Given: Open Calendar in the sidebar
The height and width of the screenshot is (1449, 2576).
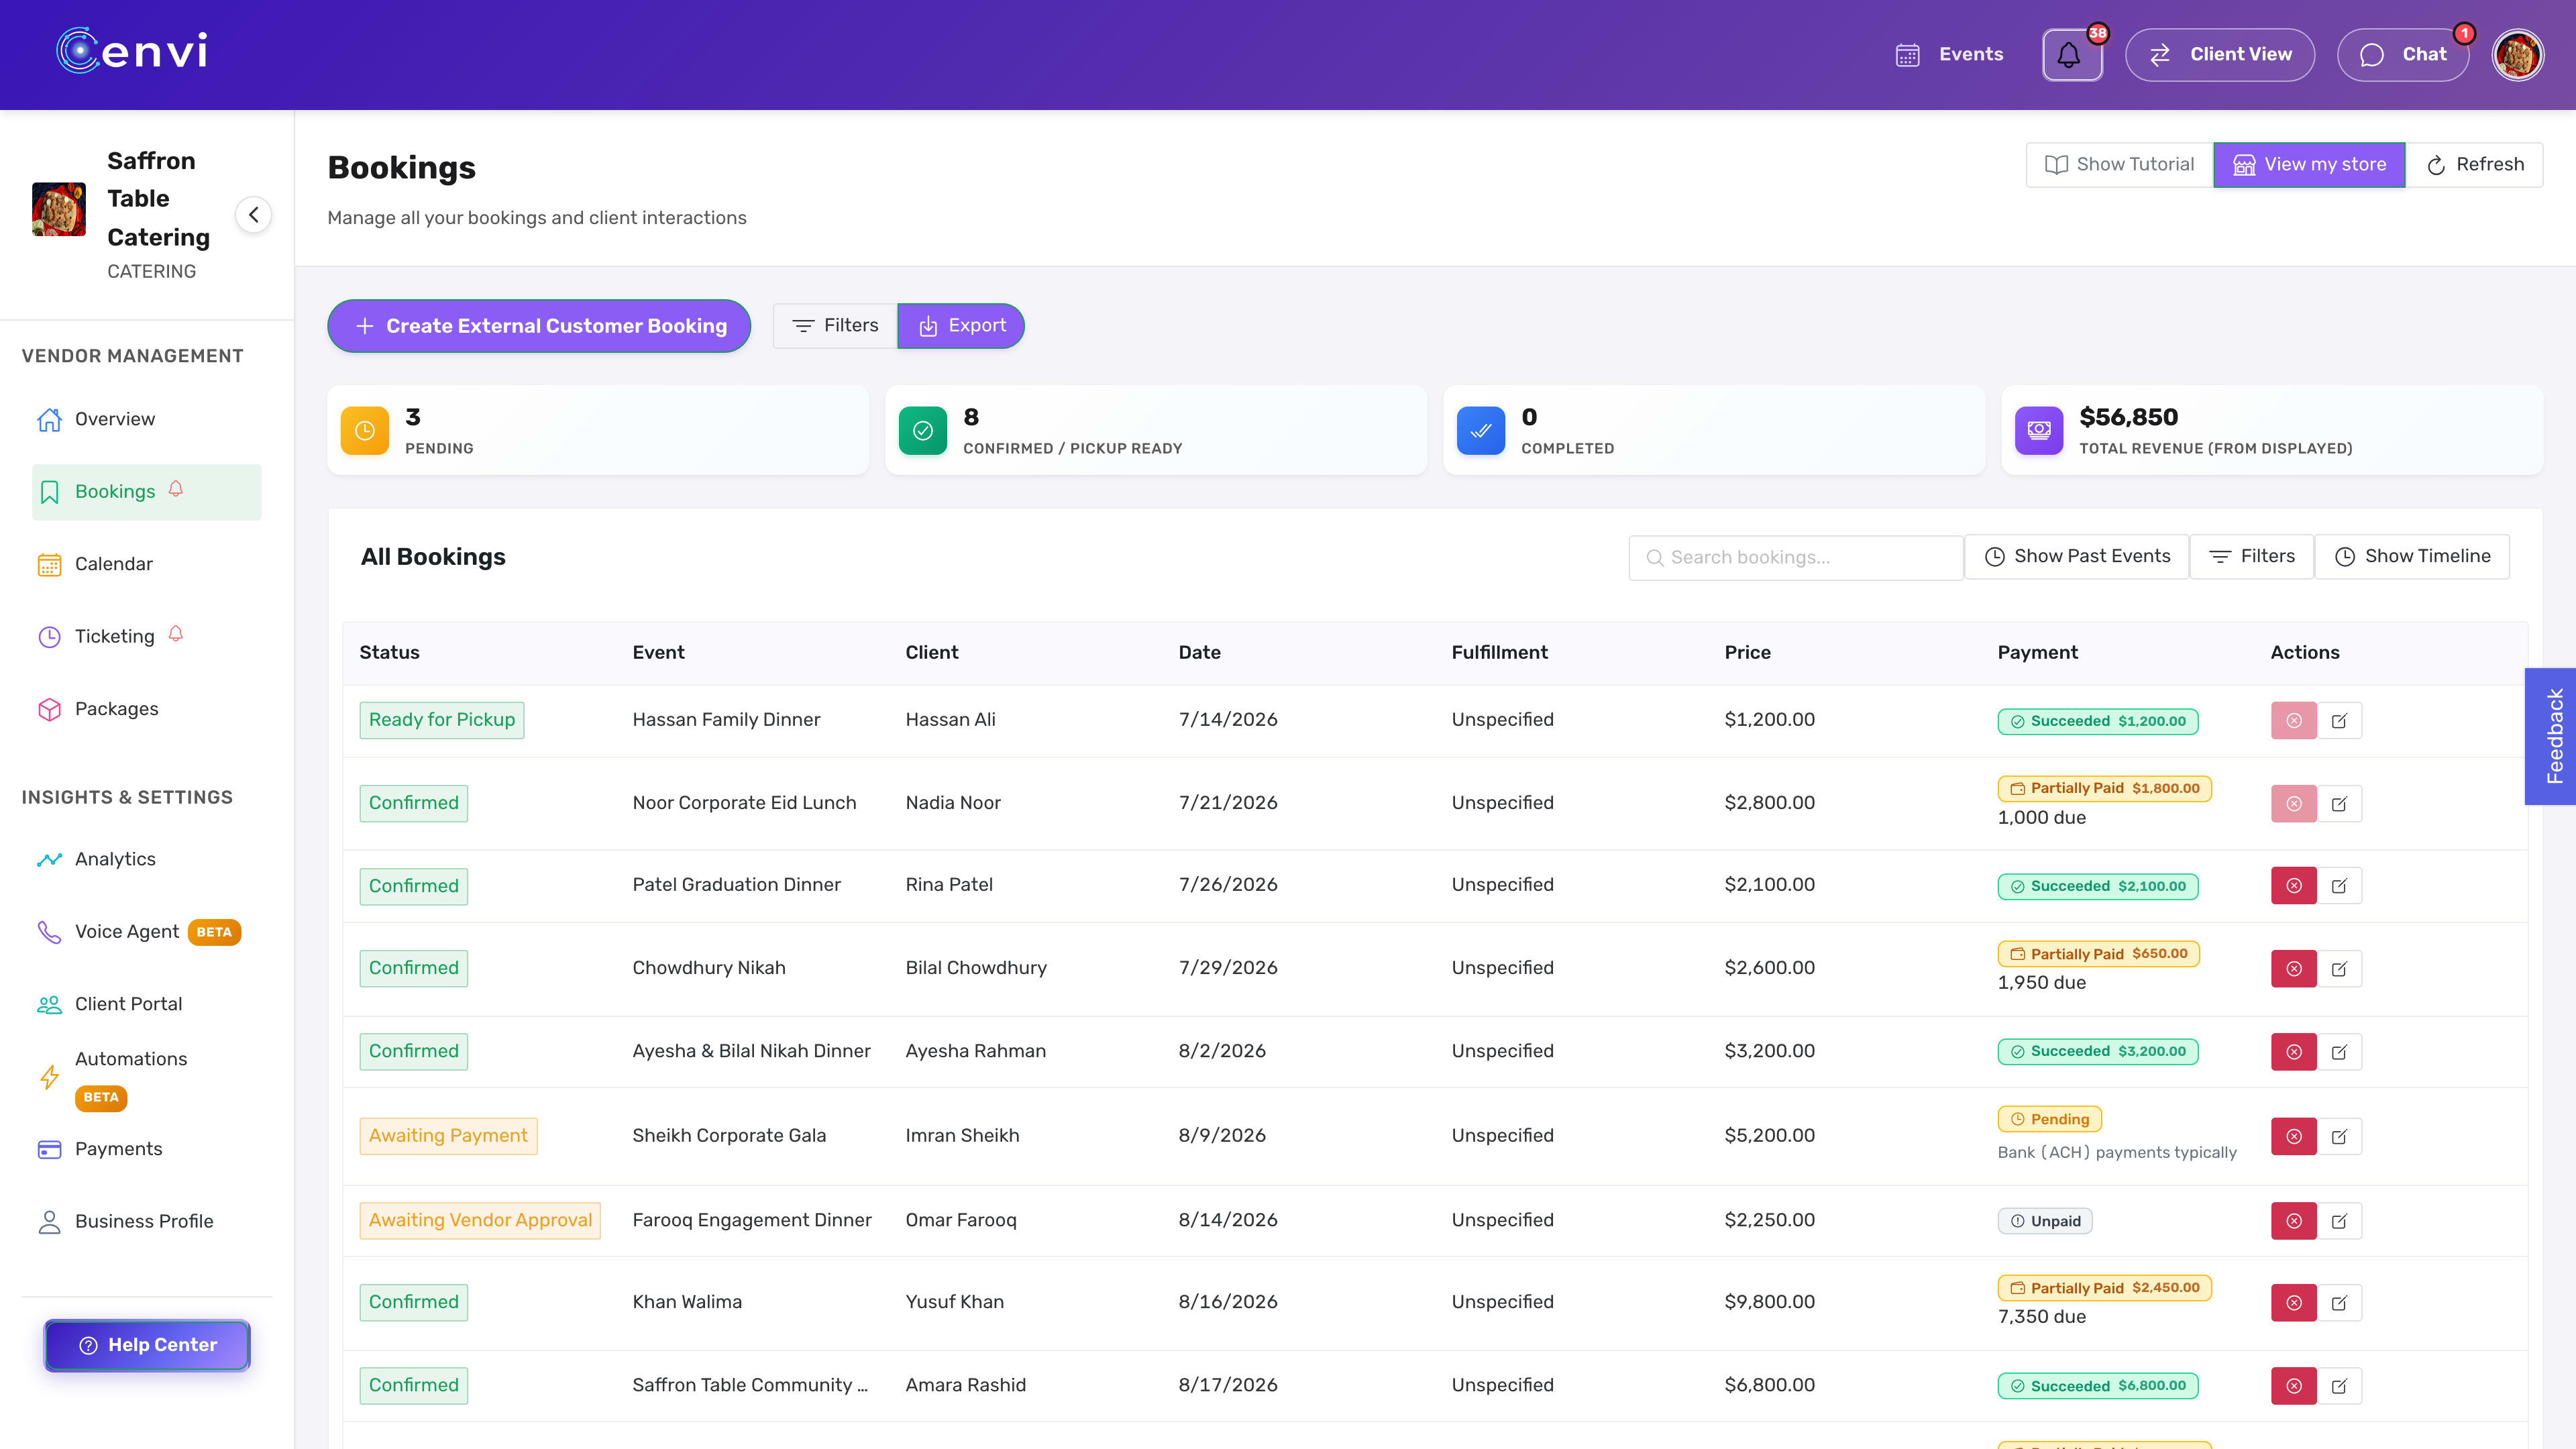Looking at the screenshot, I should coord(146,564).
